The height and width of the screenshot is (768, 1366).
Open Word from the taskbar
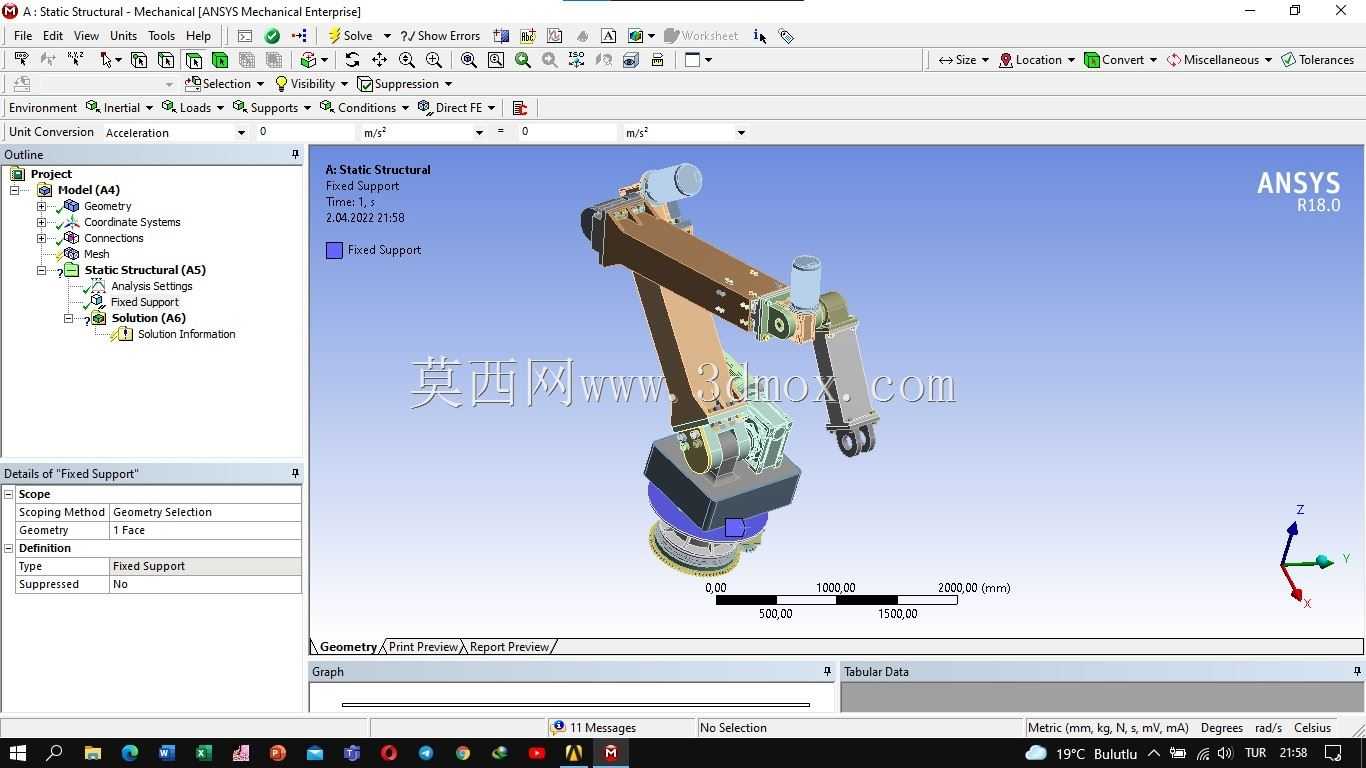click(x=166, y=753)
